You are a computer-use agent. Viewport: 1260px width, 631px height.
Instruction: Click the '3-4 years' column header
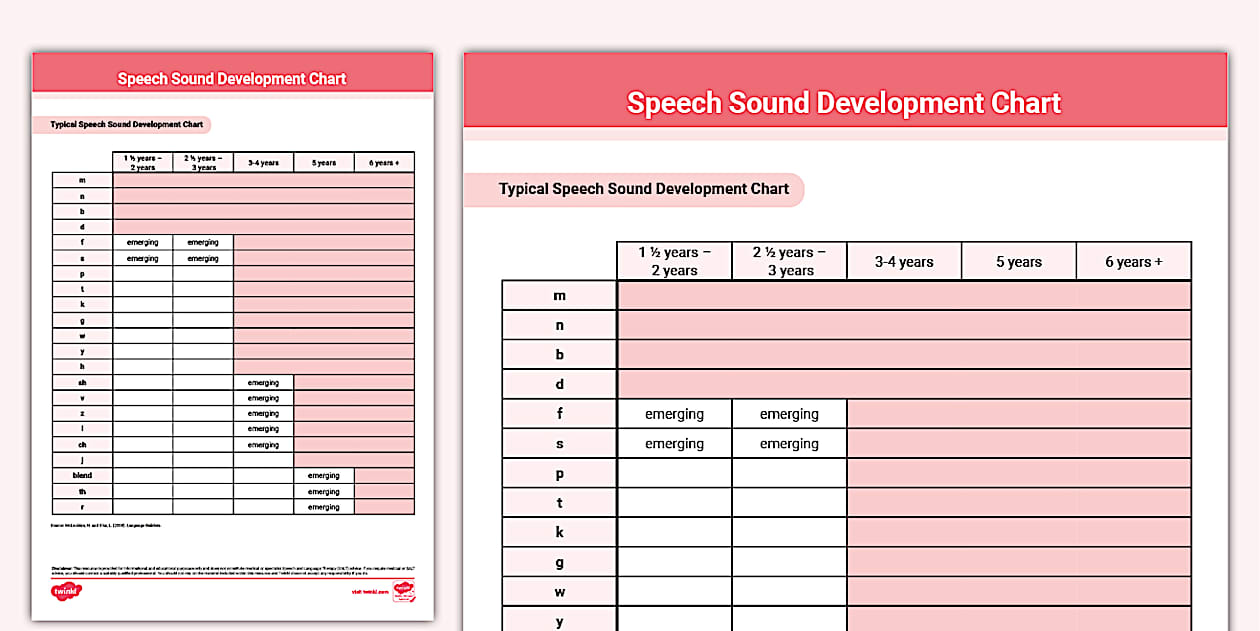coord(903,260)
